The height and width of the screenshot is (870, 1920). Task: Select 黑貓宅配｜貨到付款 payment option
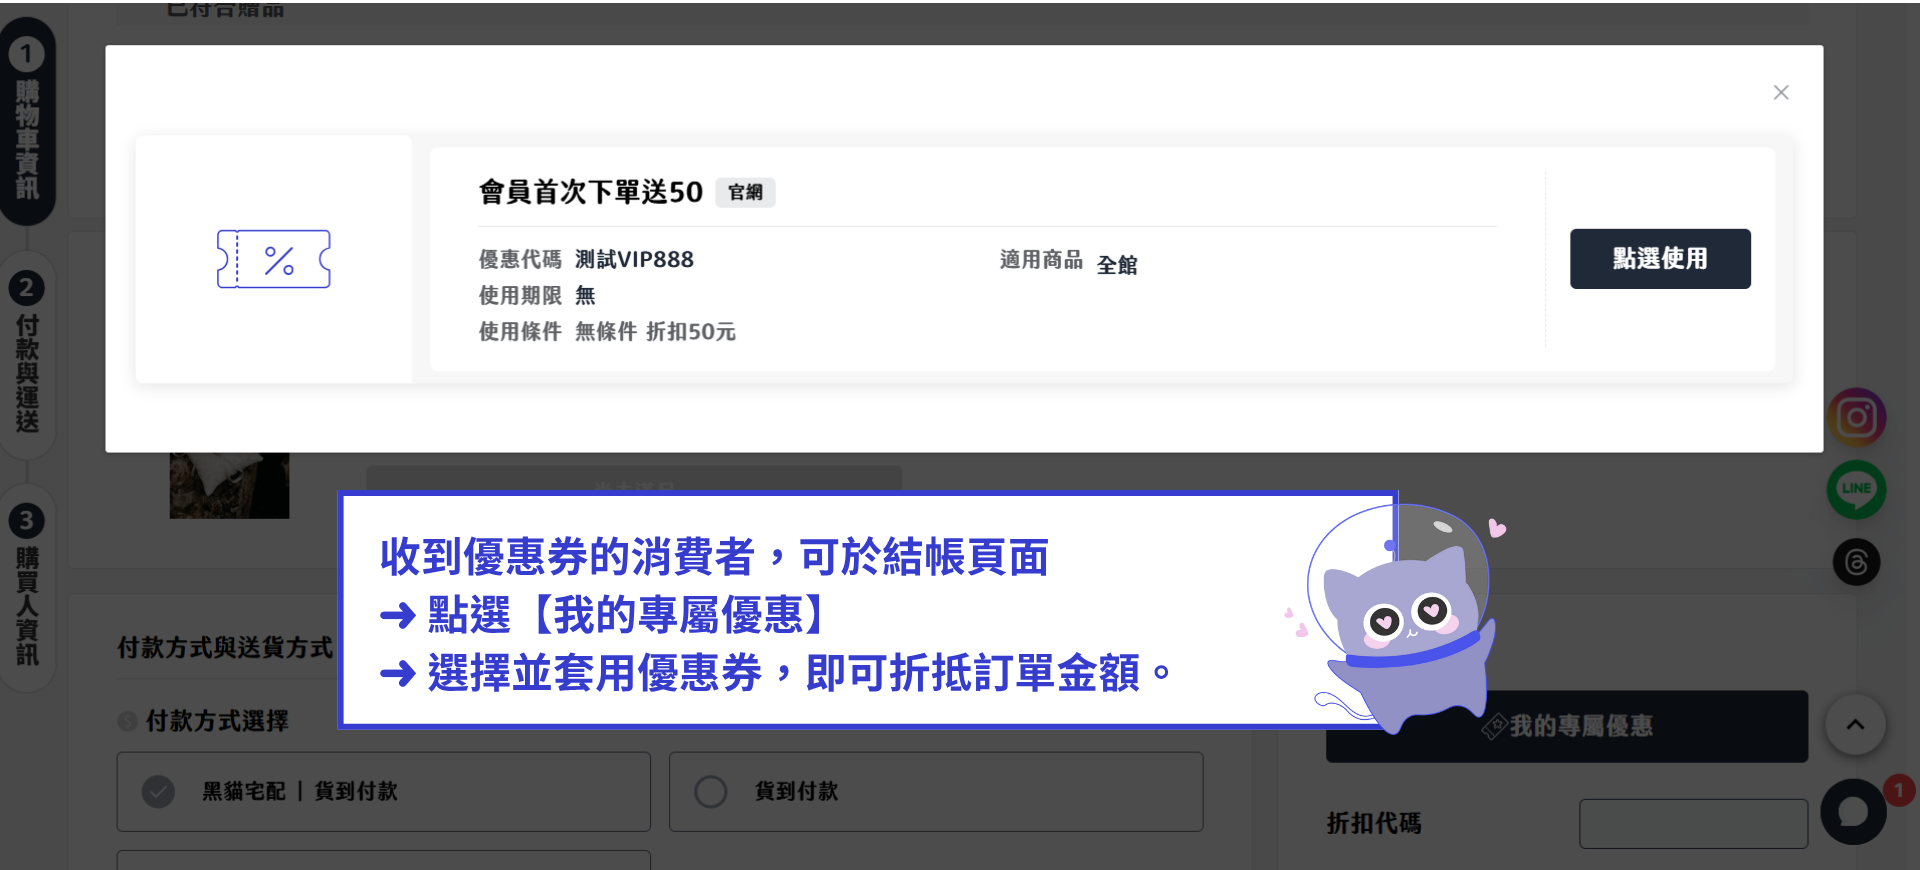(x=383, y=792)
